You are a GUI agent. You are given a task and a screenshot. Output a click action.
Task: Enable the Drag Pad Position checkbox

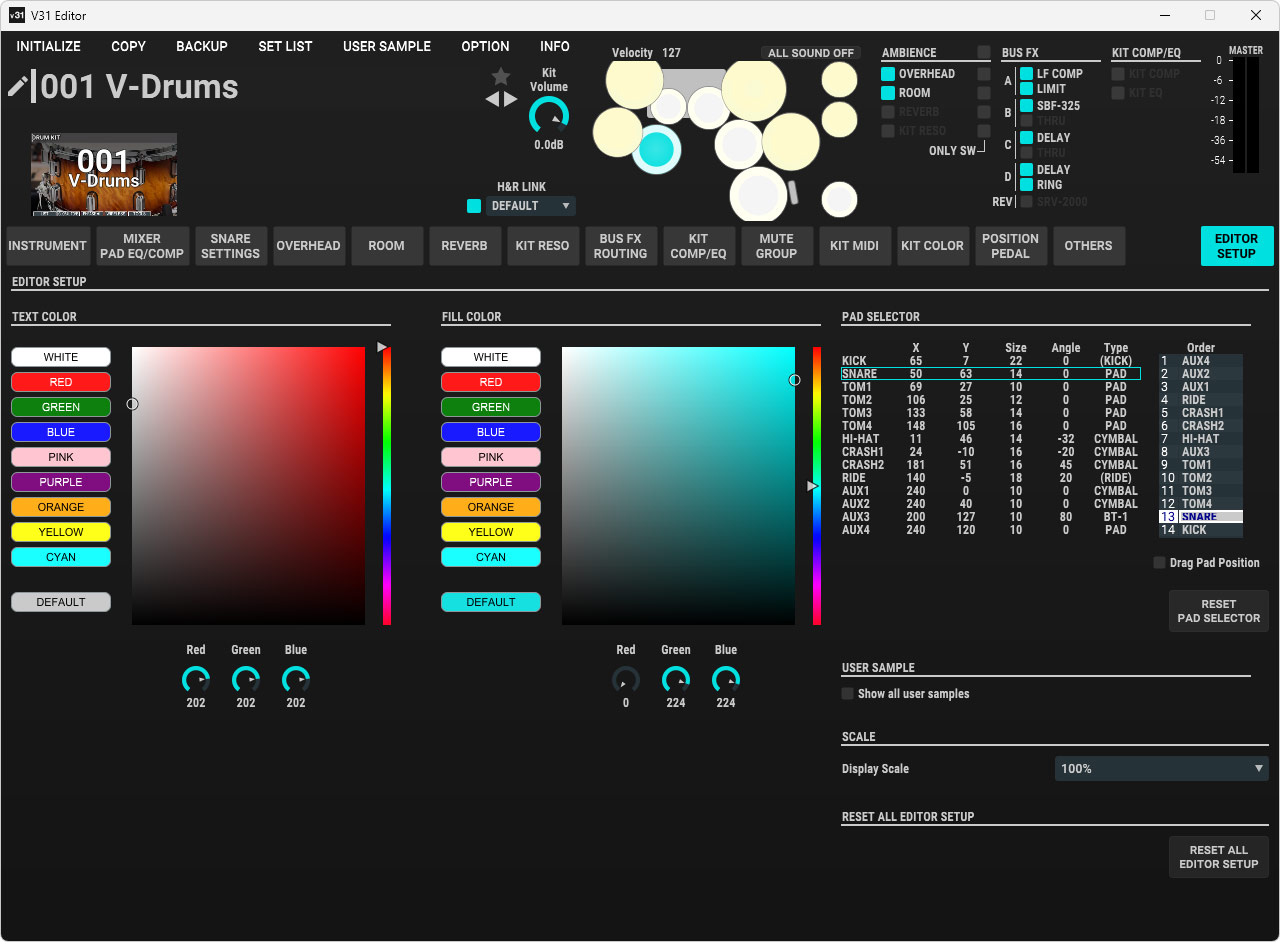click(1160, 563)
